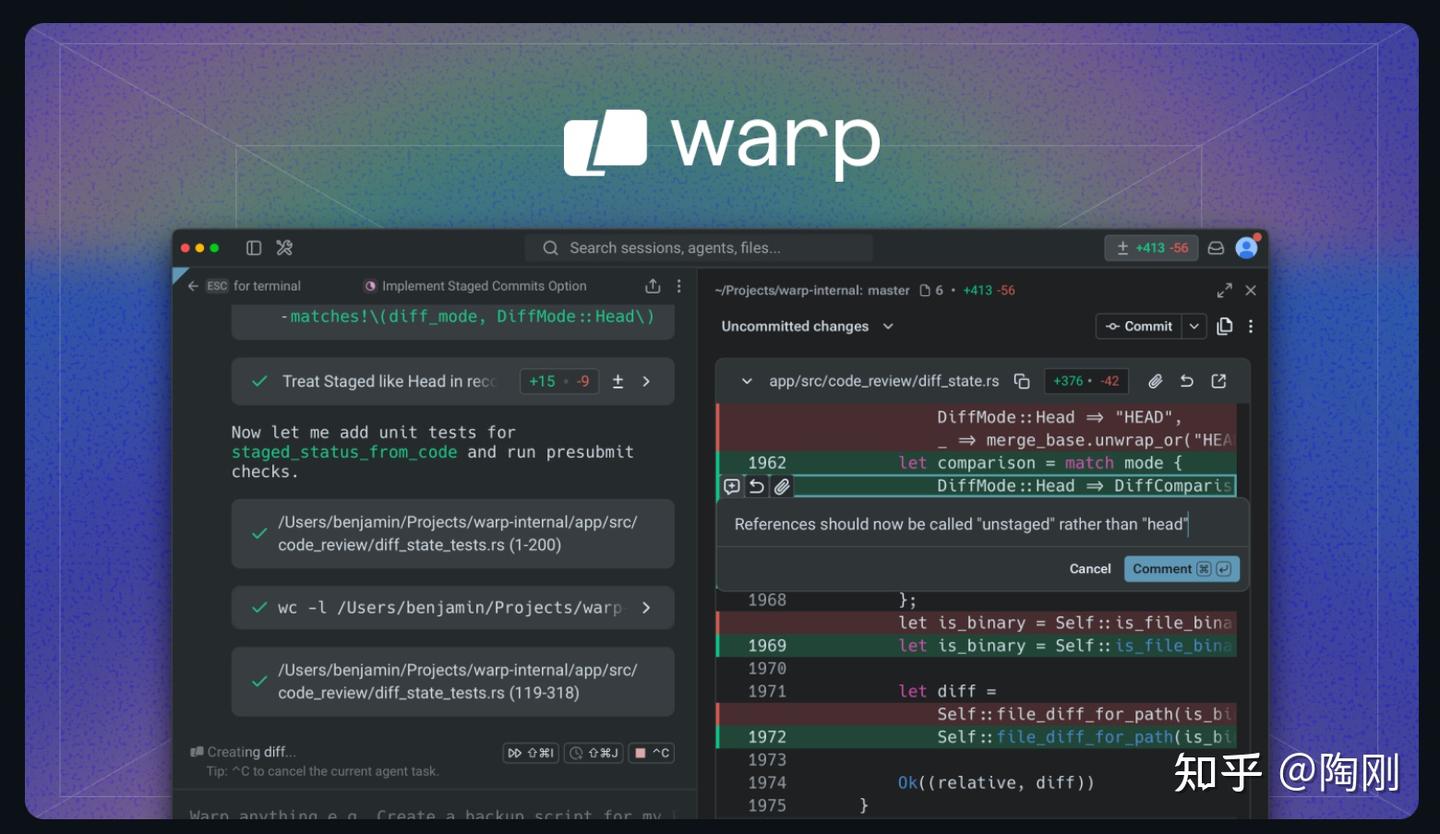Select the Implement Staged Commits Option title
The image size is (1440, 834).
(x=484, y=286)
